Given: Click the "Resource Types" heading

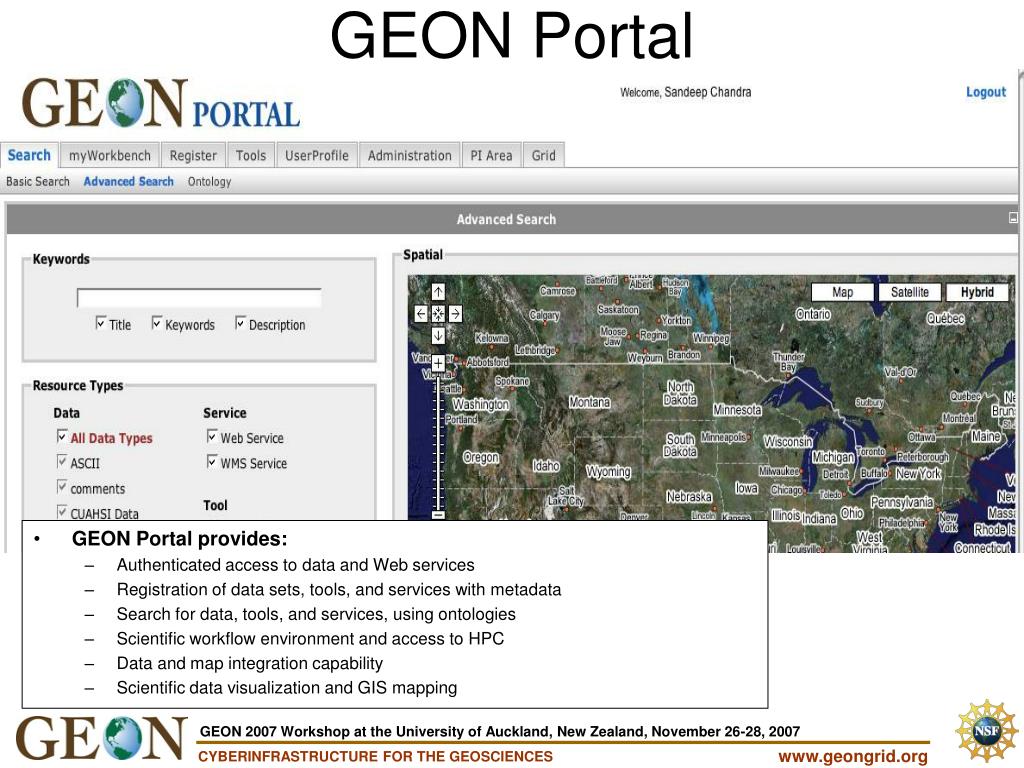Looking at the screenshot, I should pos(78,385).
